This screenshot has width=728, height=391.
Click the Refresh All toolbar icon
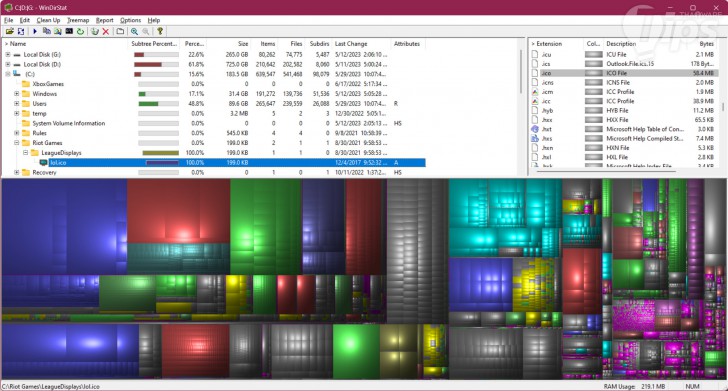click(21, 31)
